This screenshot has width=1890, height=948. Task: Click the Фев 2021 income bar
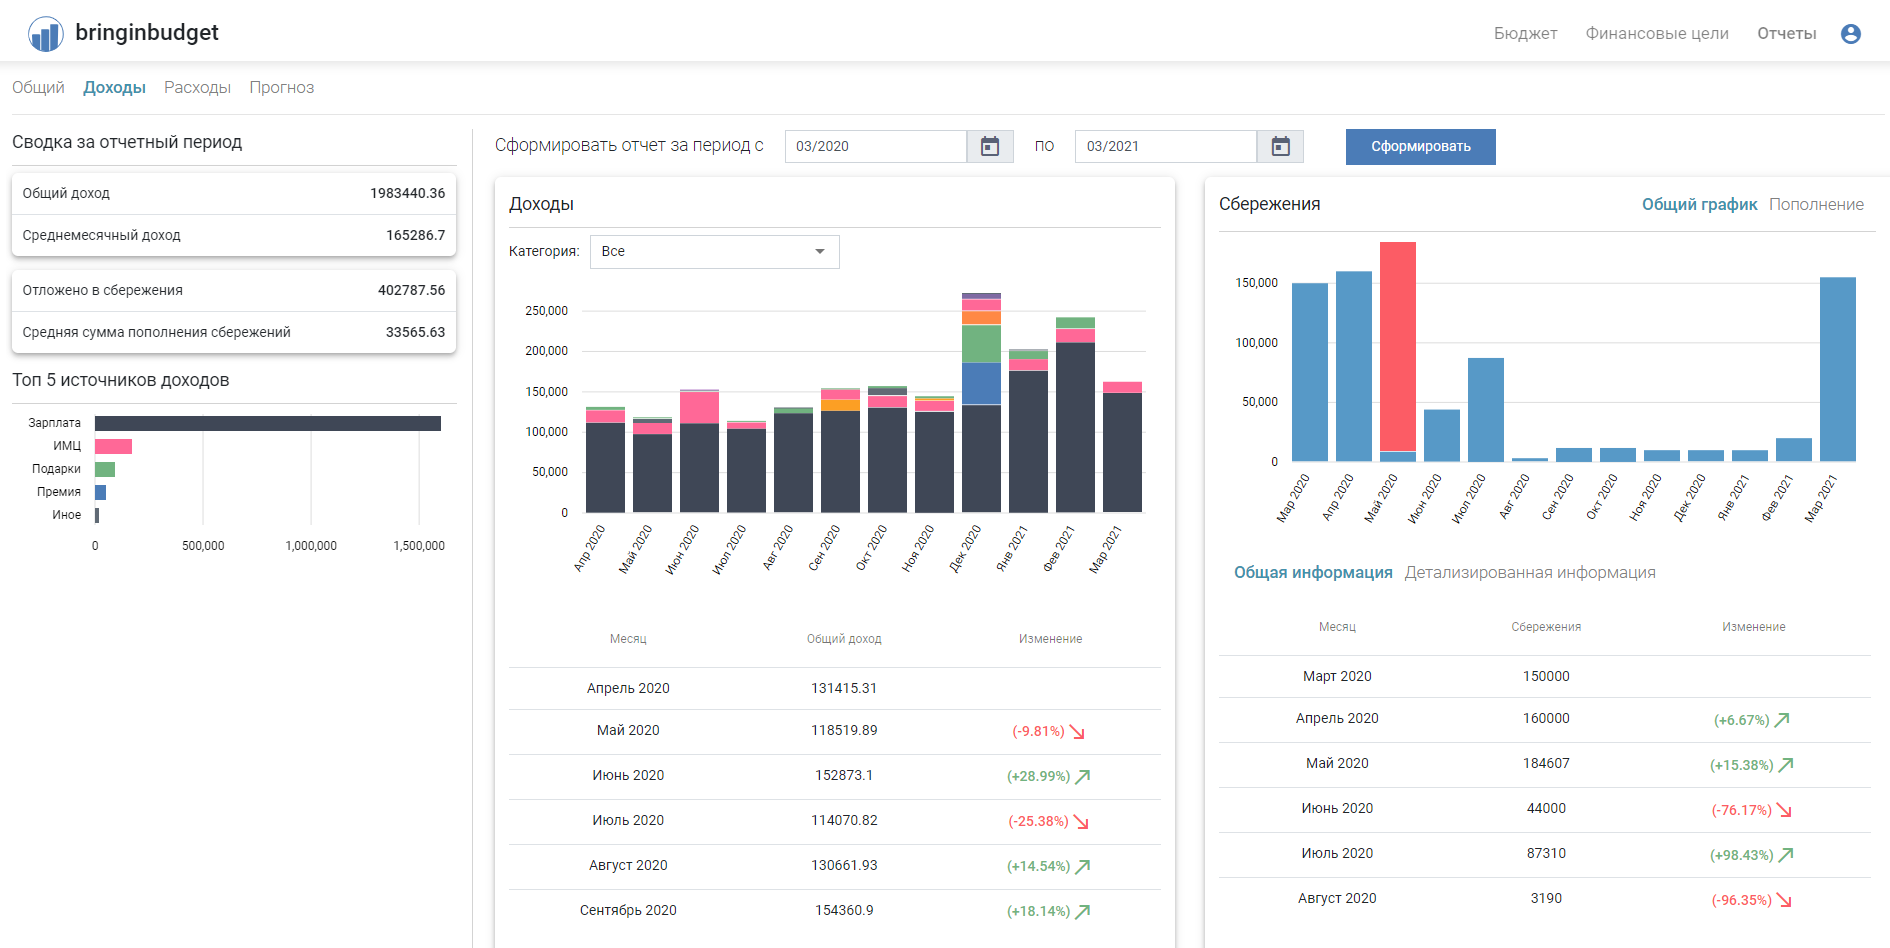point(1075,415)
